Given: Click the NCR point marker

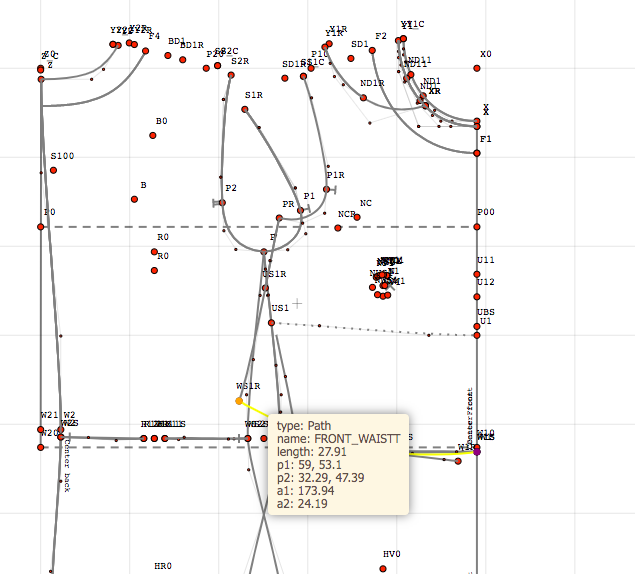Looking at the screenshot, I should point(338,228).
